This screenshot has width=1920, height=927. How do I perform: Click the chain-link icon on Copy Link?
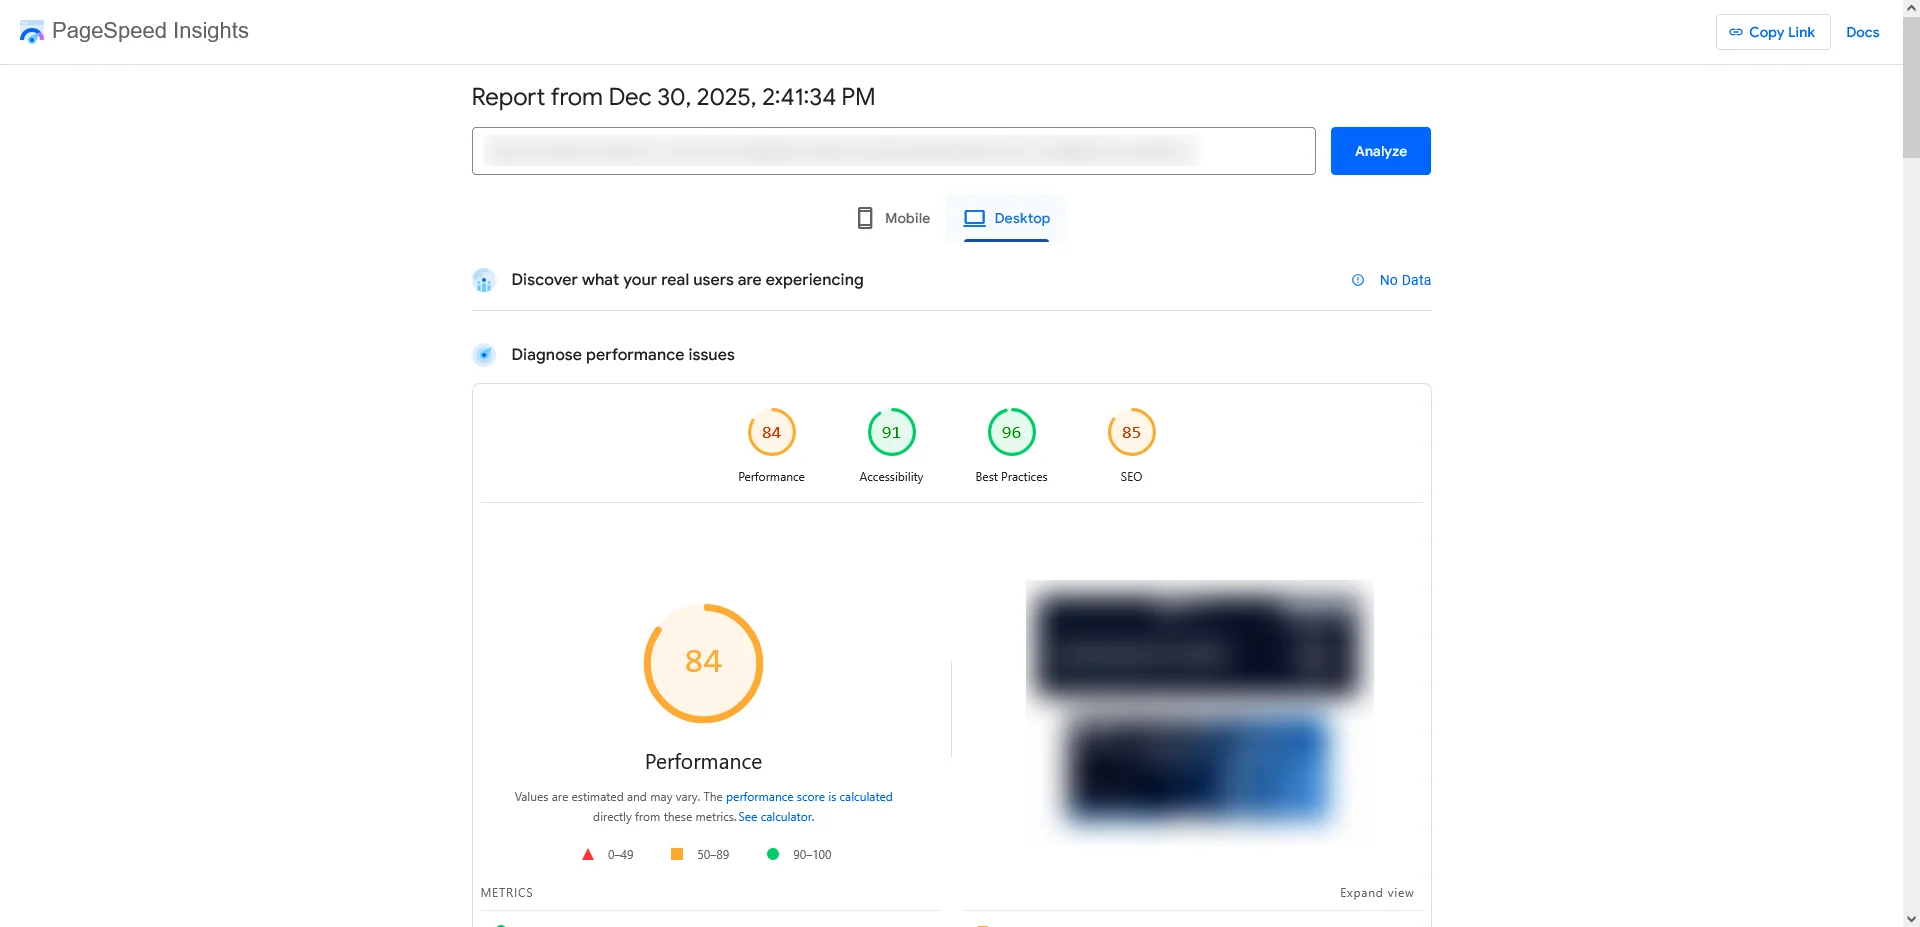tap(1734, 31)
